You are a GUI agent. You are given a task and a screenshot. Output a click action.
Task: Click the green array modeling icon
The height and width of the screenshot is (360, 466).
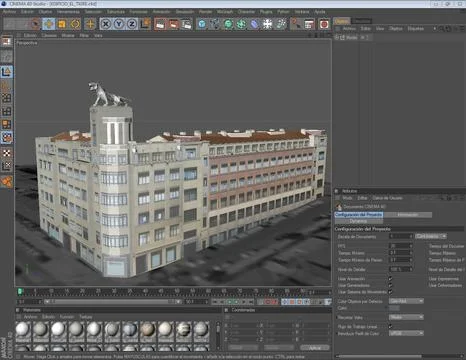click(241, 24)
